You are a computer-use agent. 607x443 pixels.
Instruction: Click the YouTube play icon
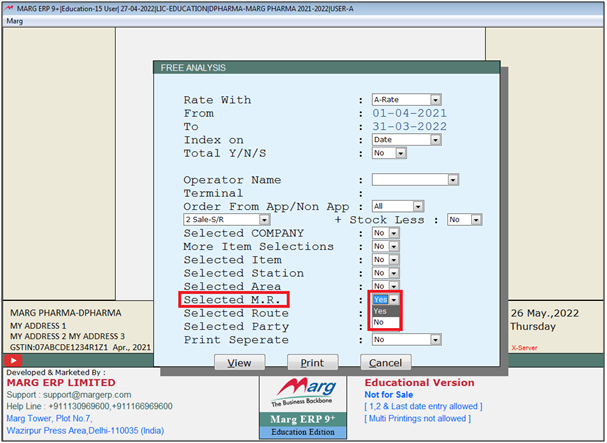pos(13,361)
